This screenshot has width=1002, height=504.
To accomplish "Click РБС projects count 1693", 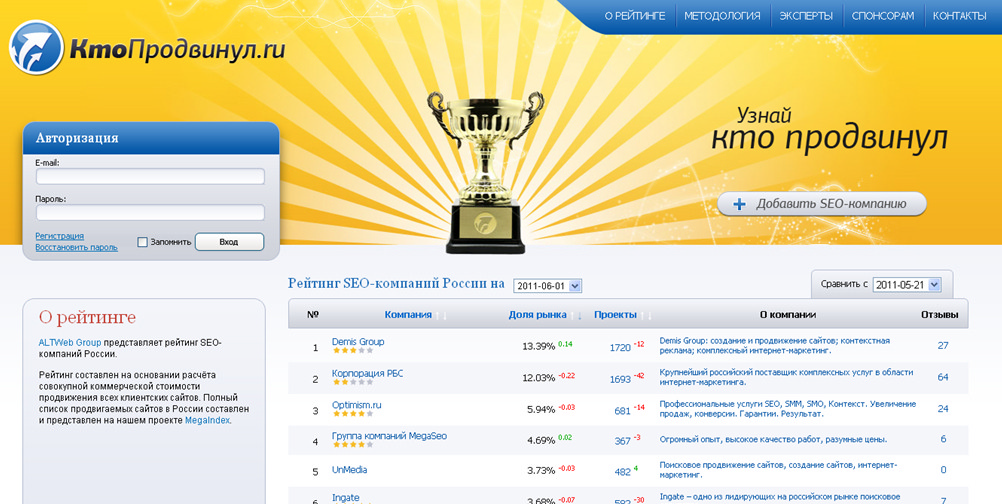I will [x=620, y=379].
